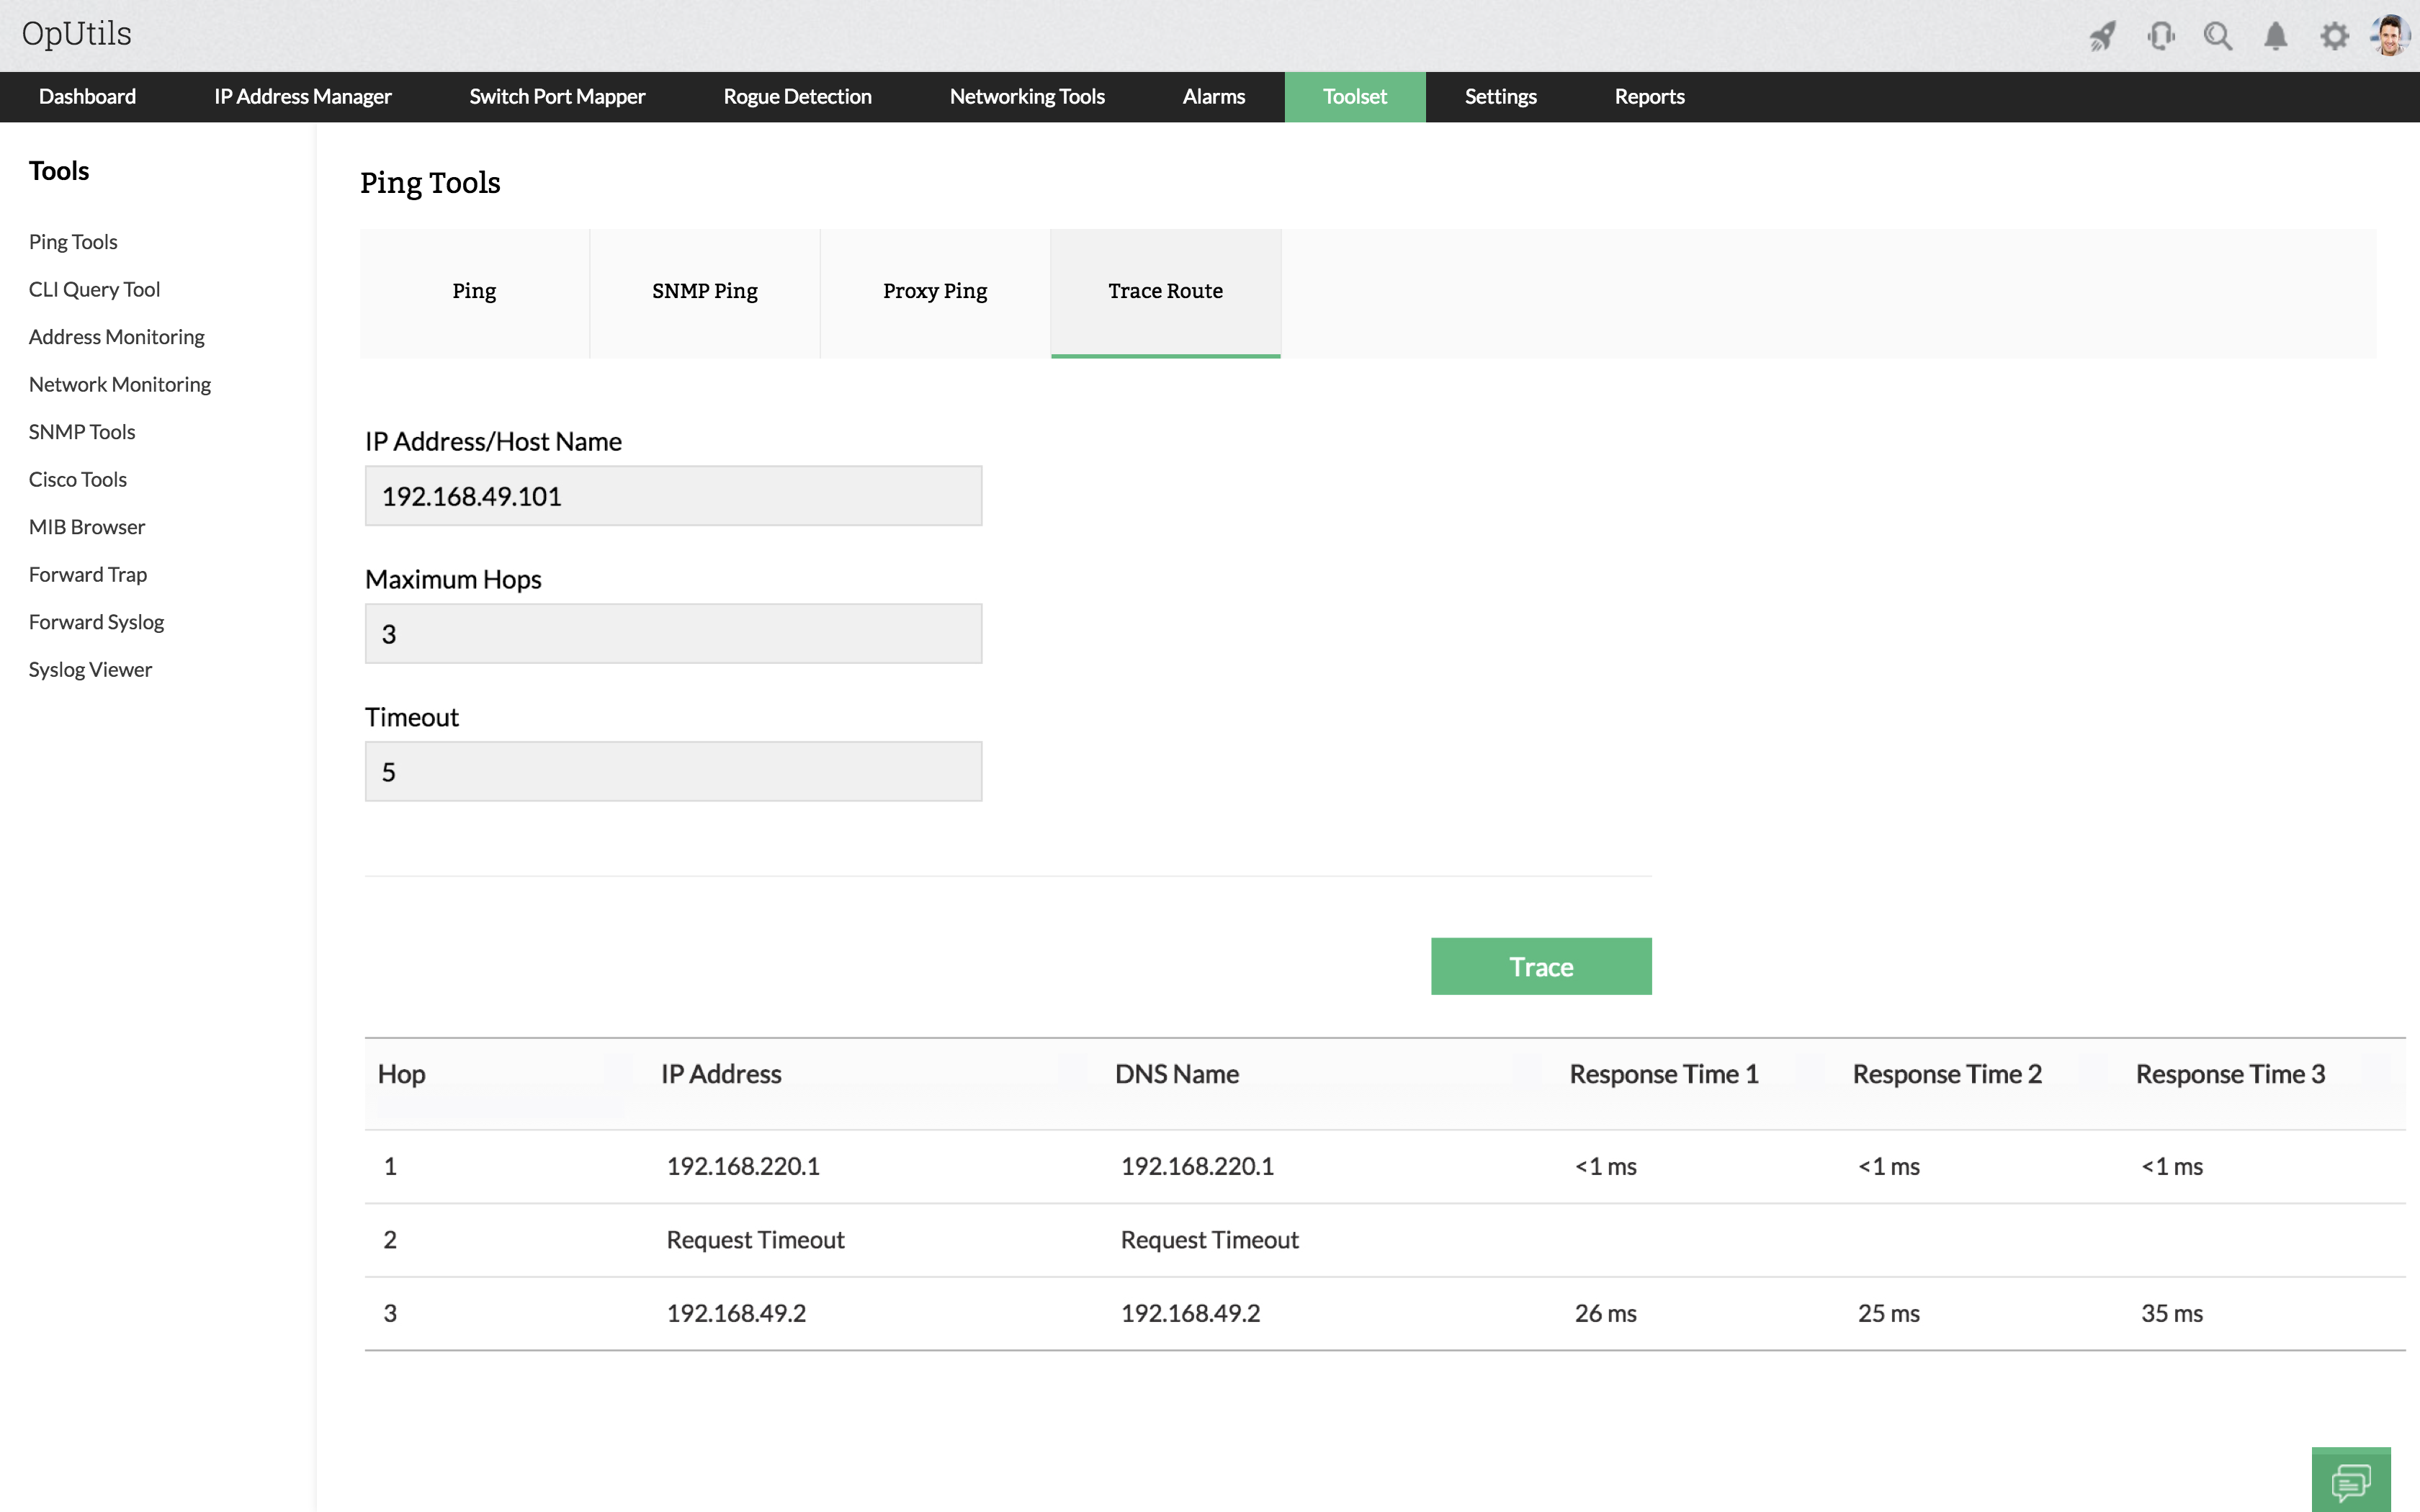Open the MIB Browser sidebar link
This screenshot has height=1512, width=2420.
(x=87, y=527)
